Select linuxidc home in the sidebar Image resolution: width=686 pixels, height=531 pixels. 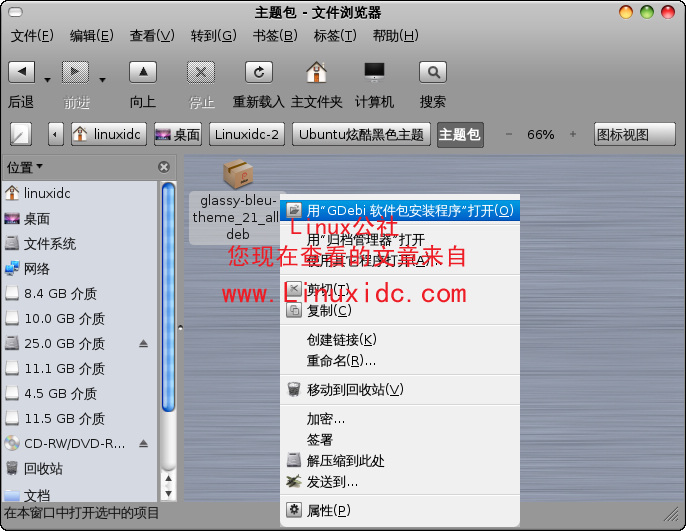click(80, 193)
